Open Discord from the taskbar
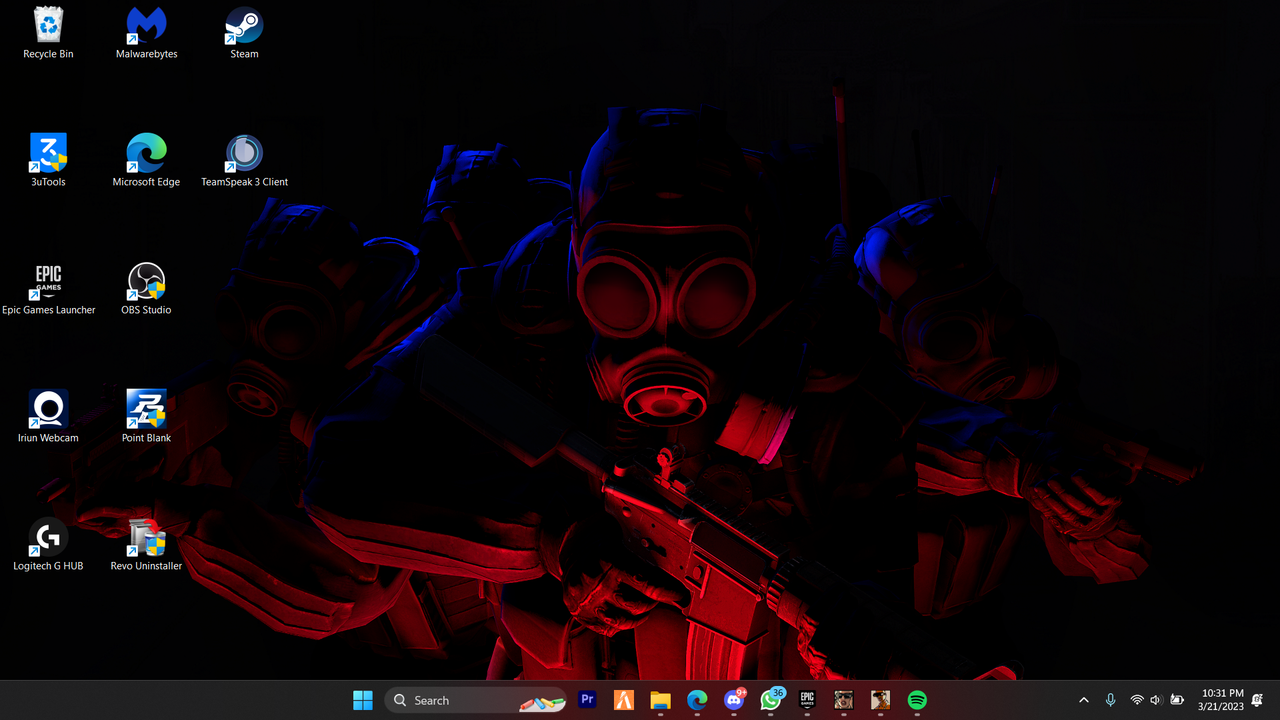The height and width of the screenshot is (720, 1280). [x=734, y=700]
